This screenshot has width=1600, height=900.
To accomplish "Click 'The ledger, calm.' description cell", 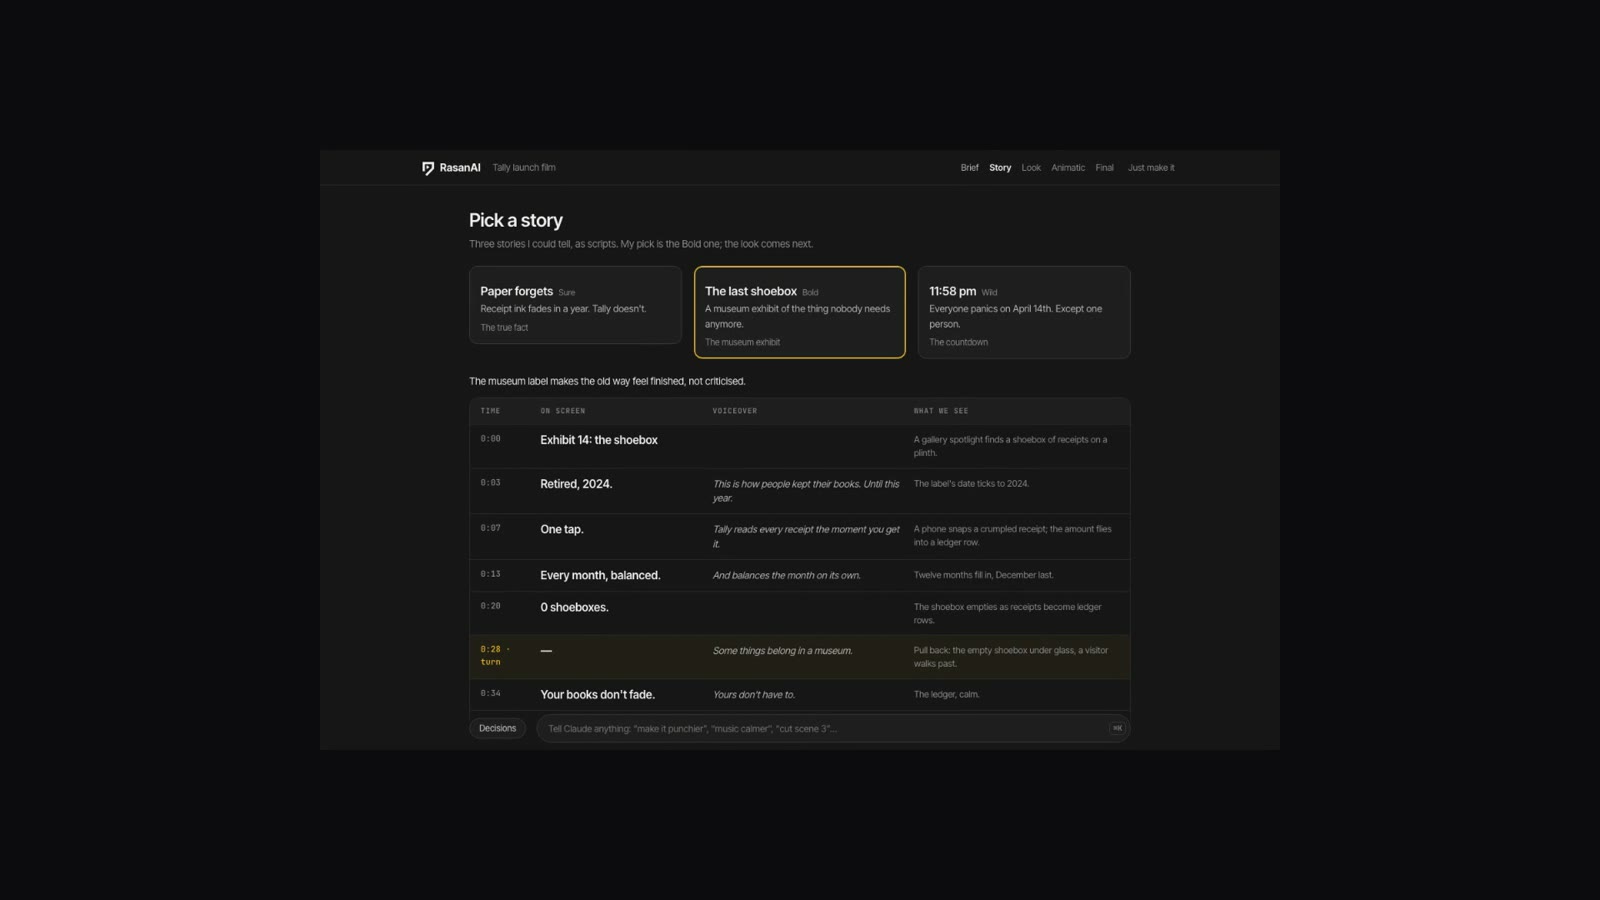I will click(946, 694).
